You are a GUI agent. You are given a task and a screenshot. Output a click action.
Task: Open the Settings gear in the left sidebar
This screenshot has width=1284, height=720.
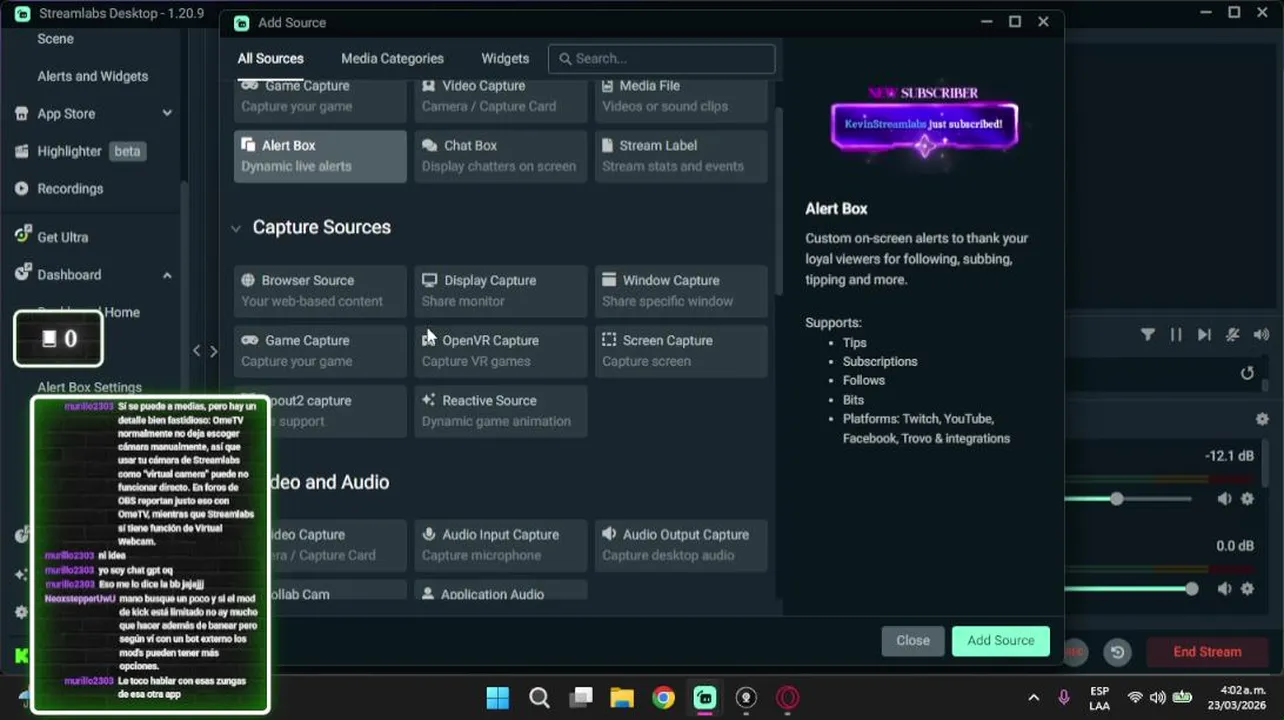pyautogui.click(x=21, y=612)
